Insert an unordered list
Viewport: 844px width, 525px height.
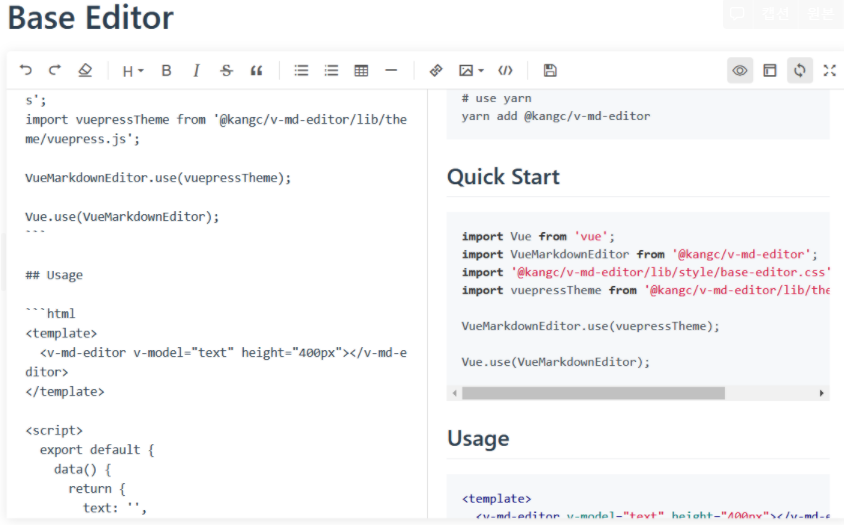tap(301, 71)
